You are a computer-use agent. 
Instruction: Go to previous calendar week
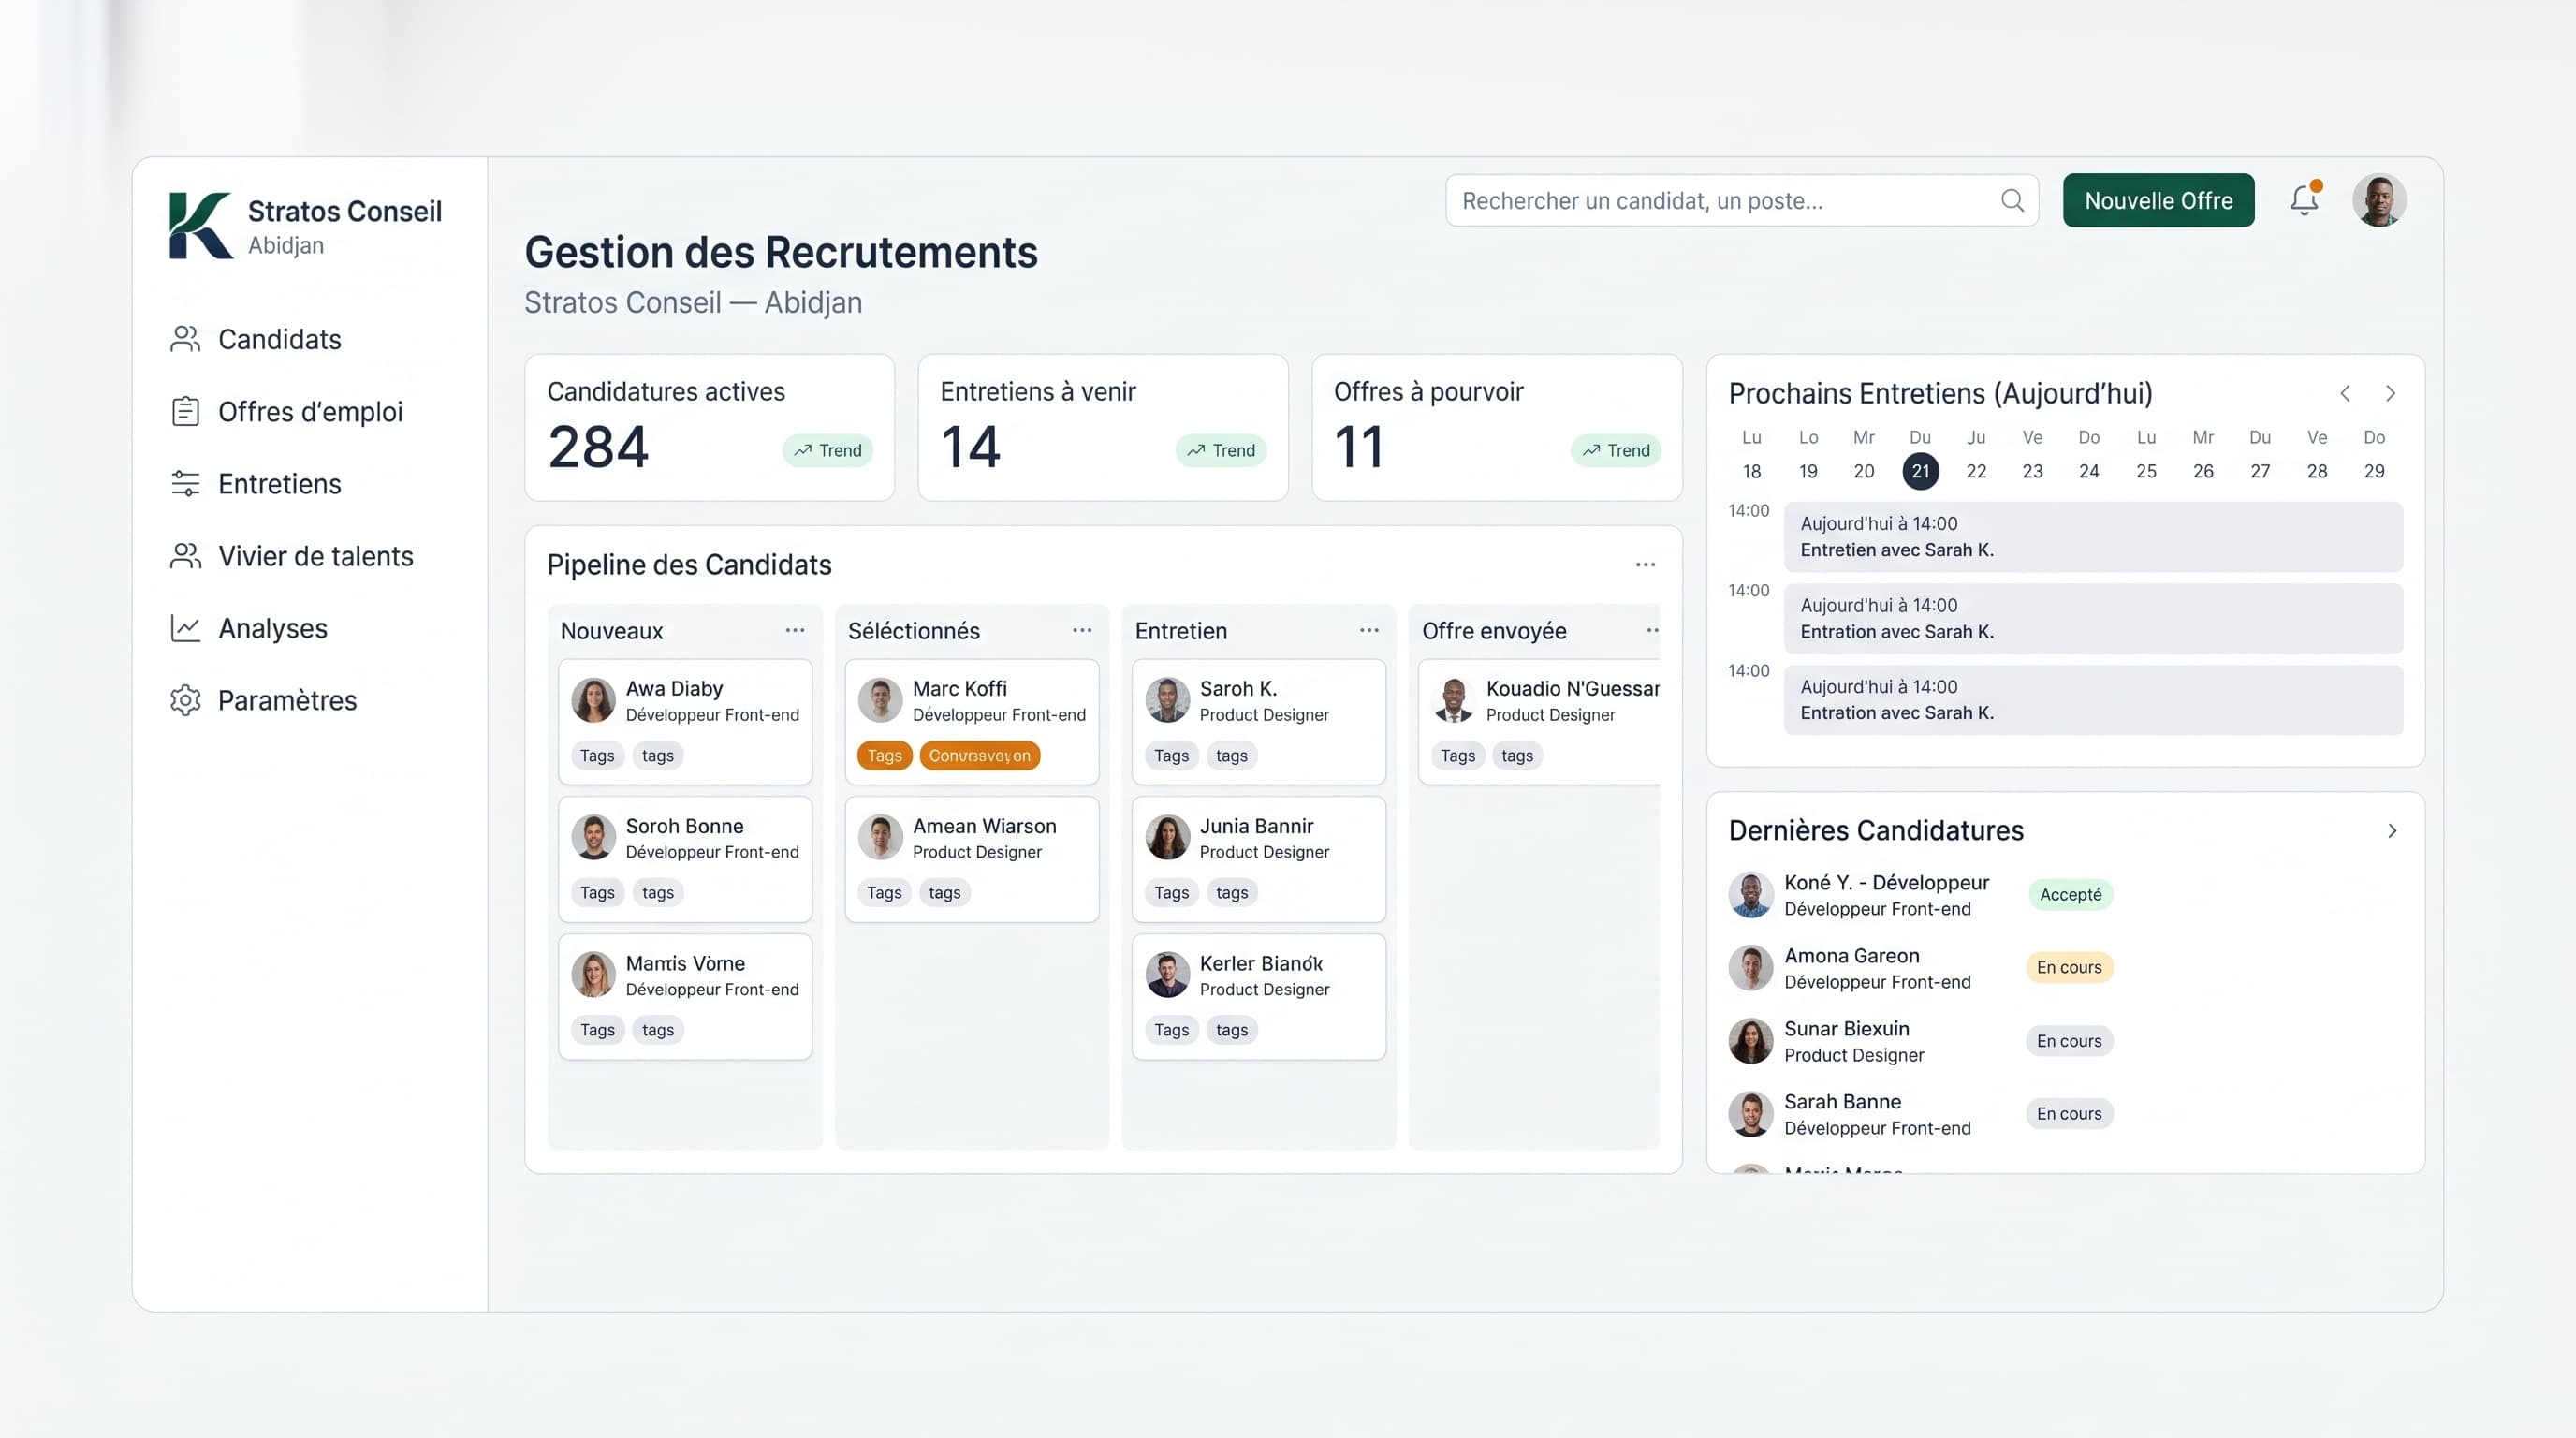tap(2345, 393)
